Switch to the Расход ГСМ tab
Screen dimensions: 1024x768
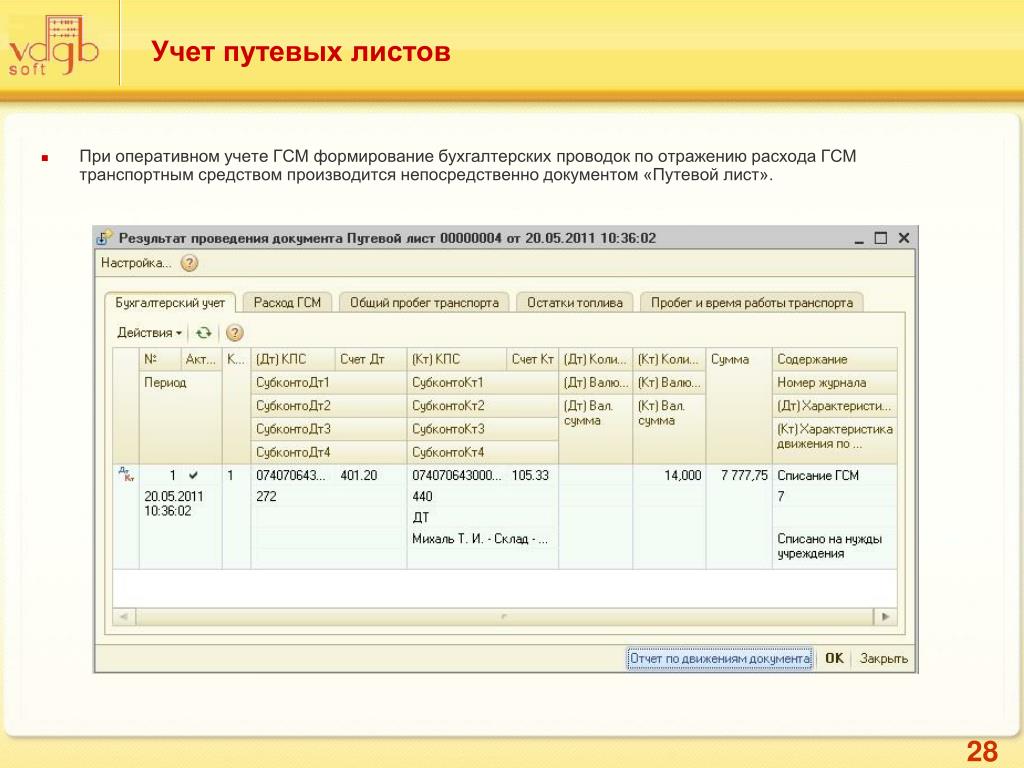click(x=287, y=302)
